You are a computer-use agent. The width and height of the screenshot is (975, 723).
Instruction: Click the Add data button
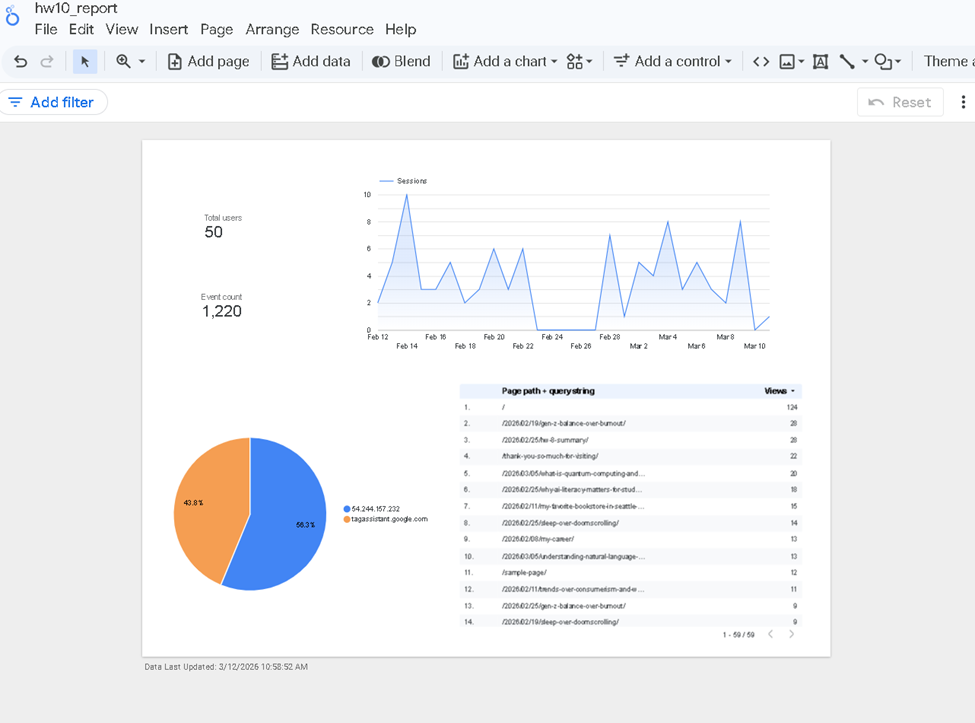point(311,62)
